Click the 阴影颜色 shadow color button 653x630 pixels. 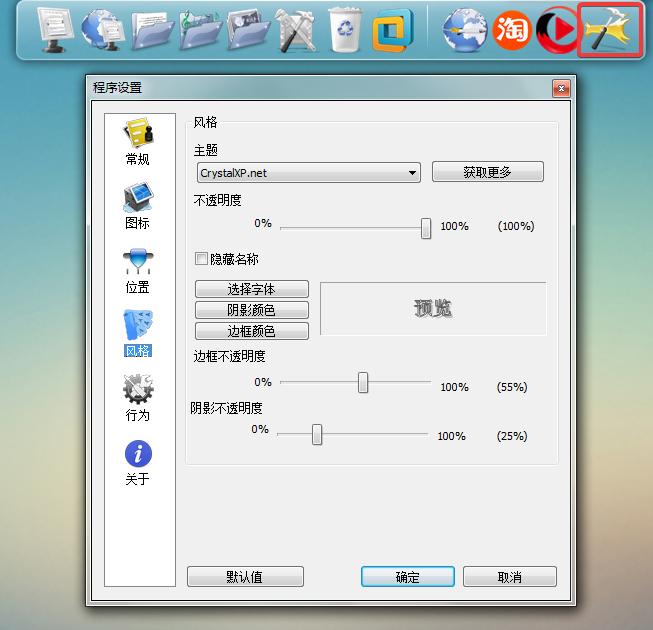click(x=252, y=310)
